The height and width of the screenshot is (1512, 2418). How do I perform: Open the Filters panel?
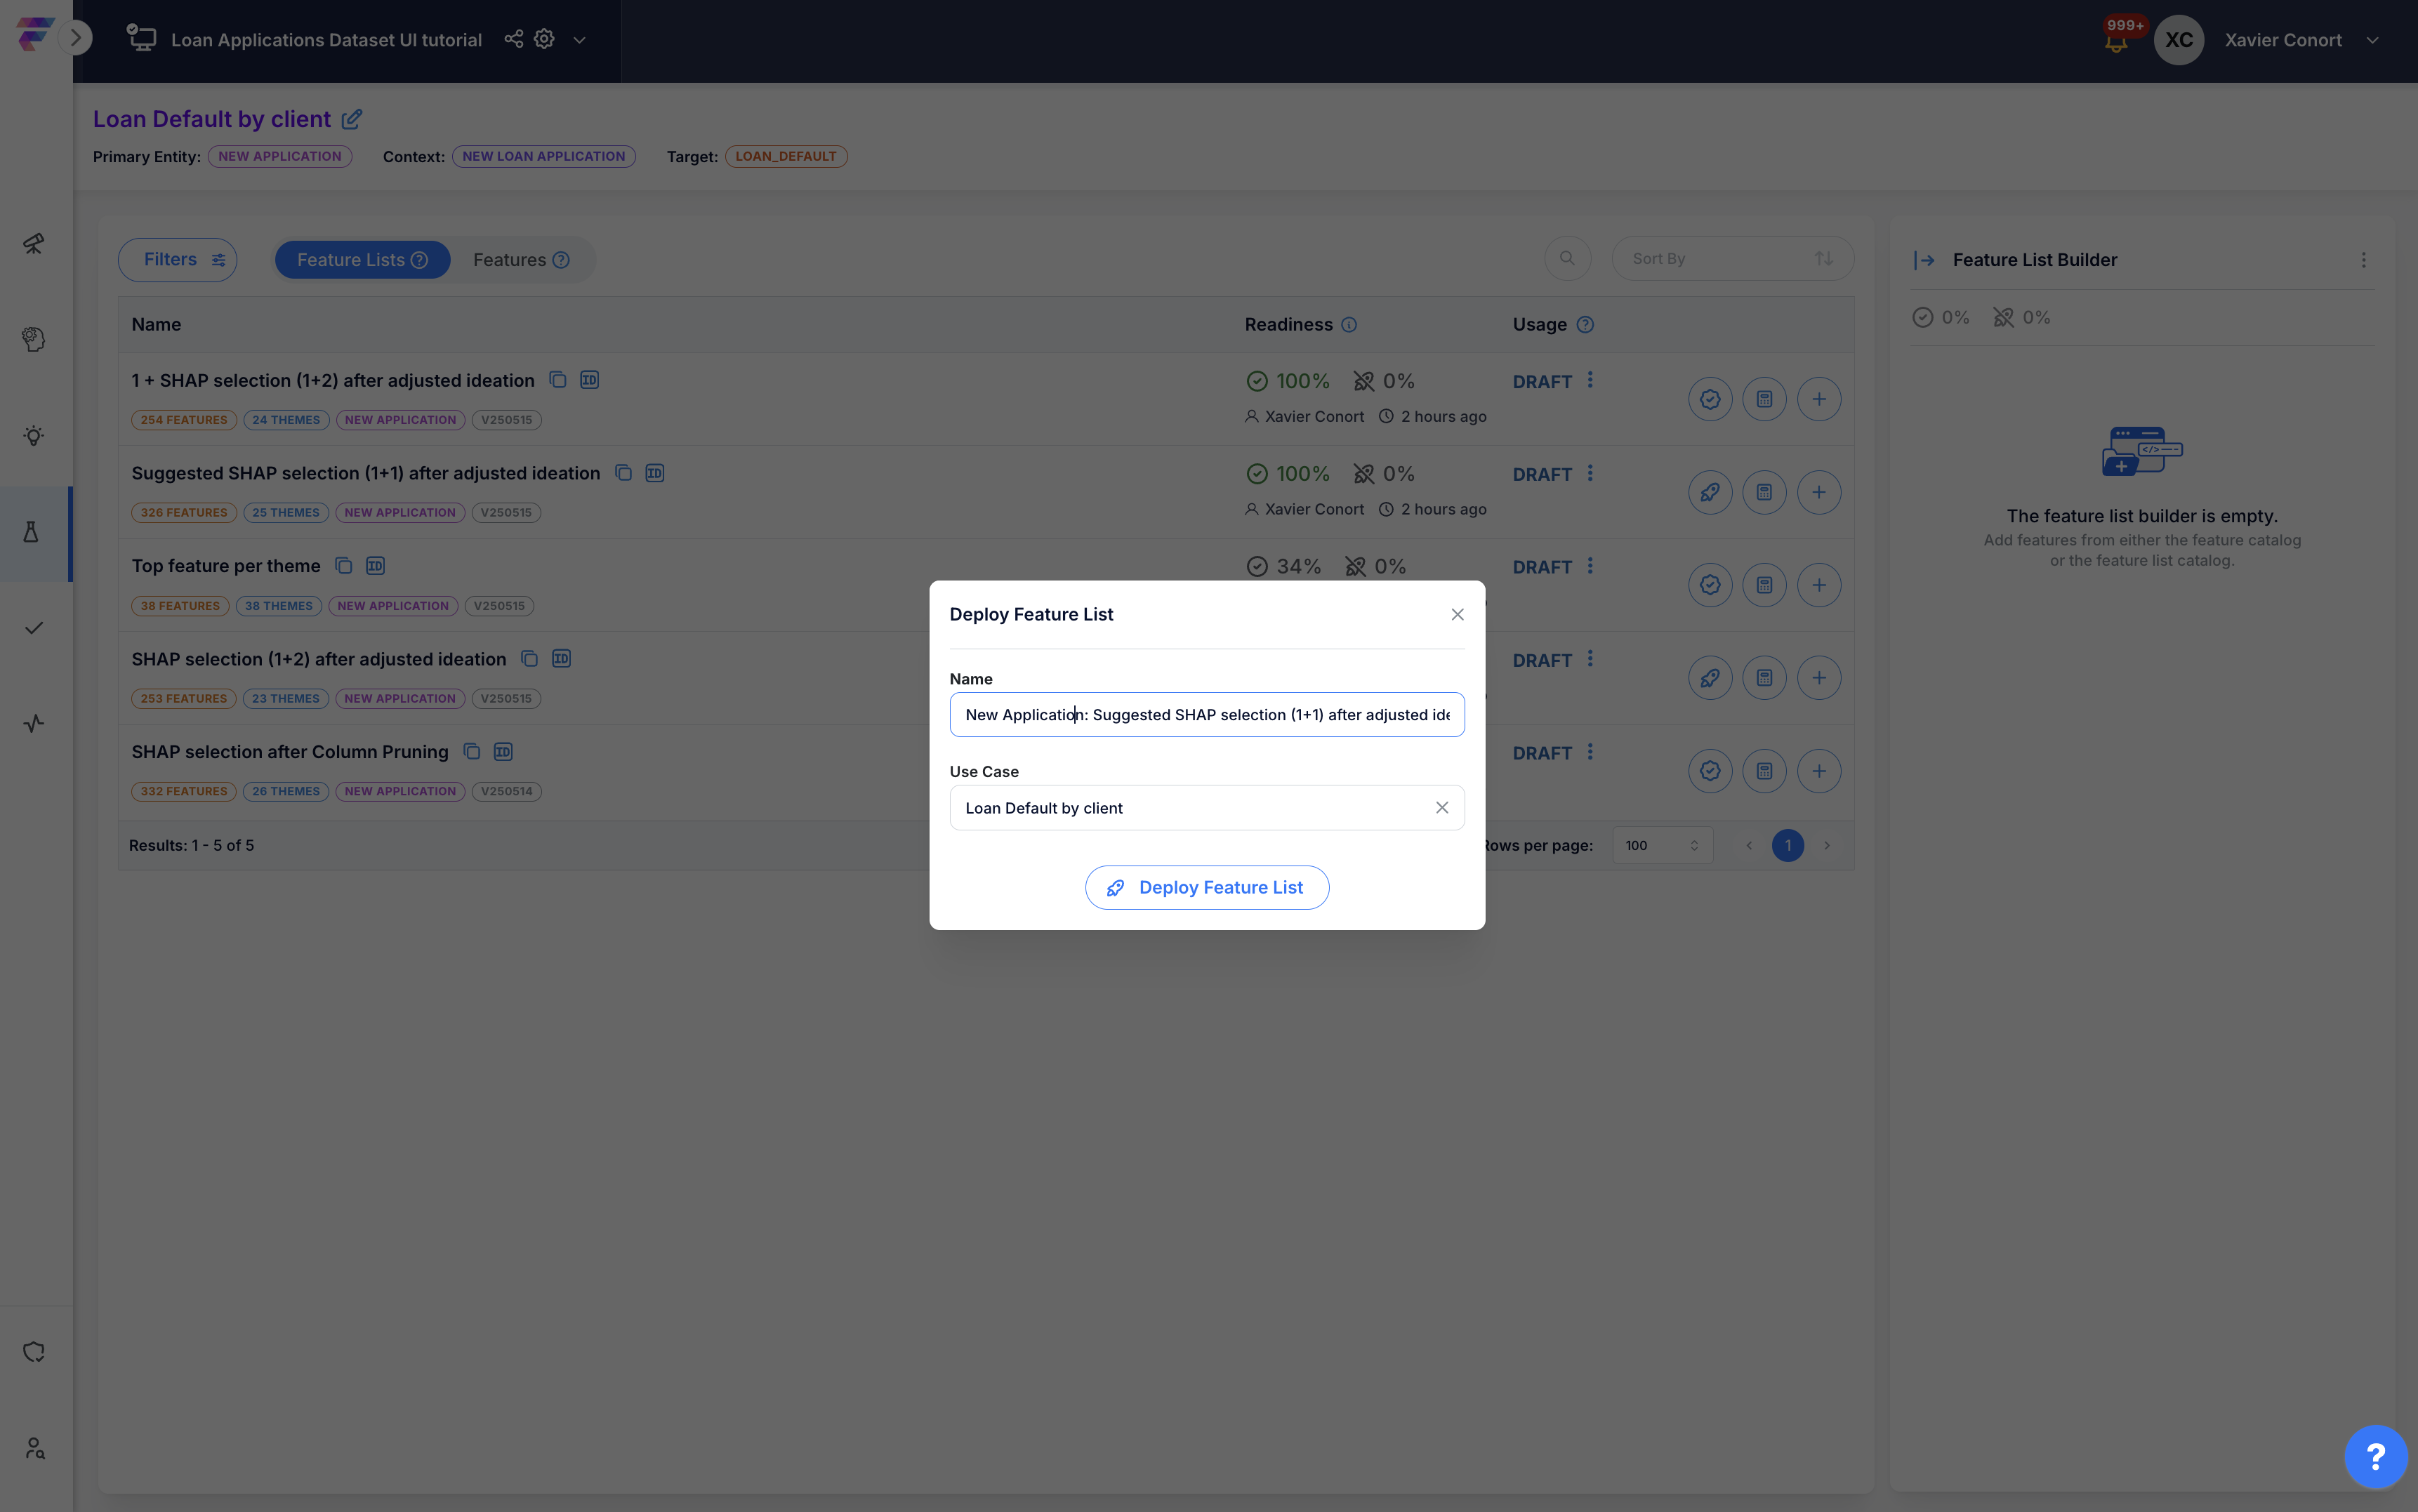click(177, 260)
